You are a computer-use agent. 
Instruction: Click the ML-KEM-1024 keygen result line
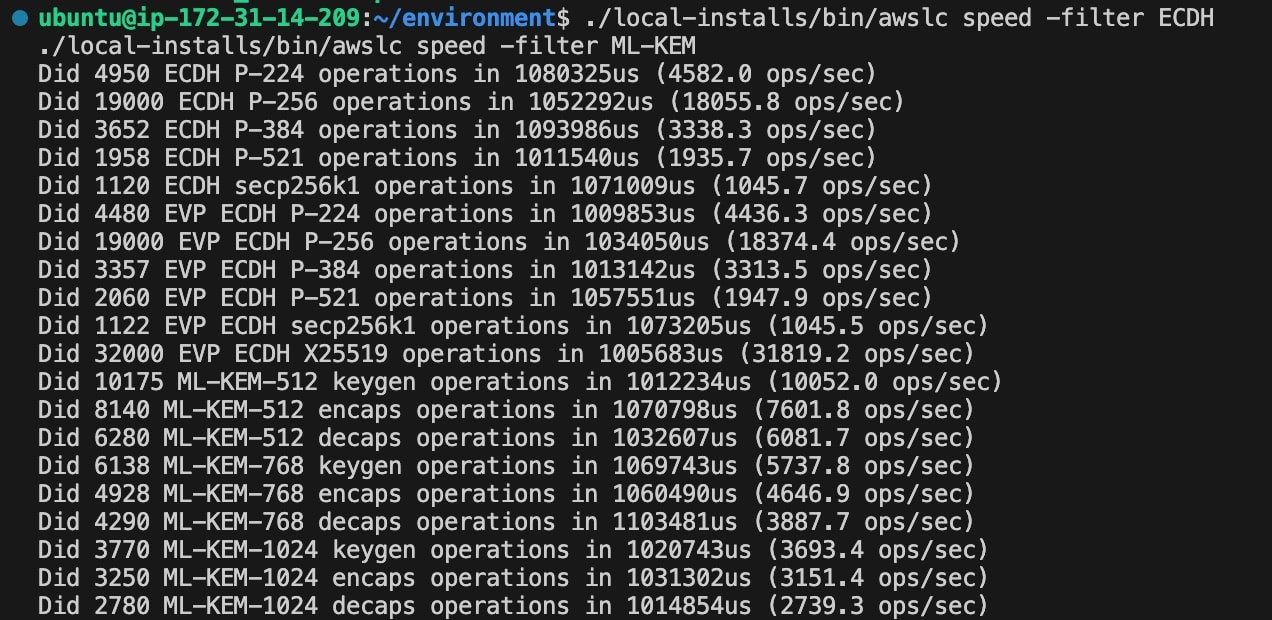(513, 550)
